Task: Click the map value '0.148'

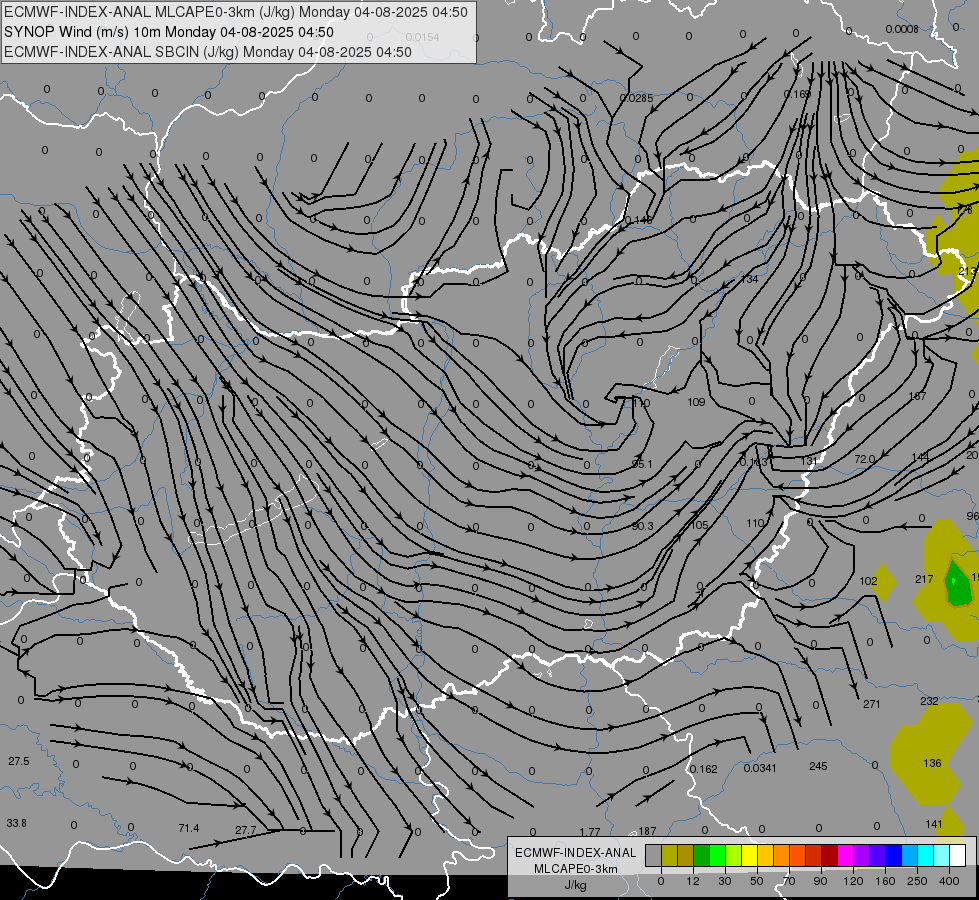Action: pyautogui.click(x=638, y=220)
